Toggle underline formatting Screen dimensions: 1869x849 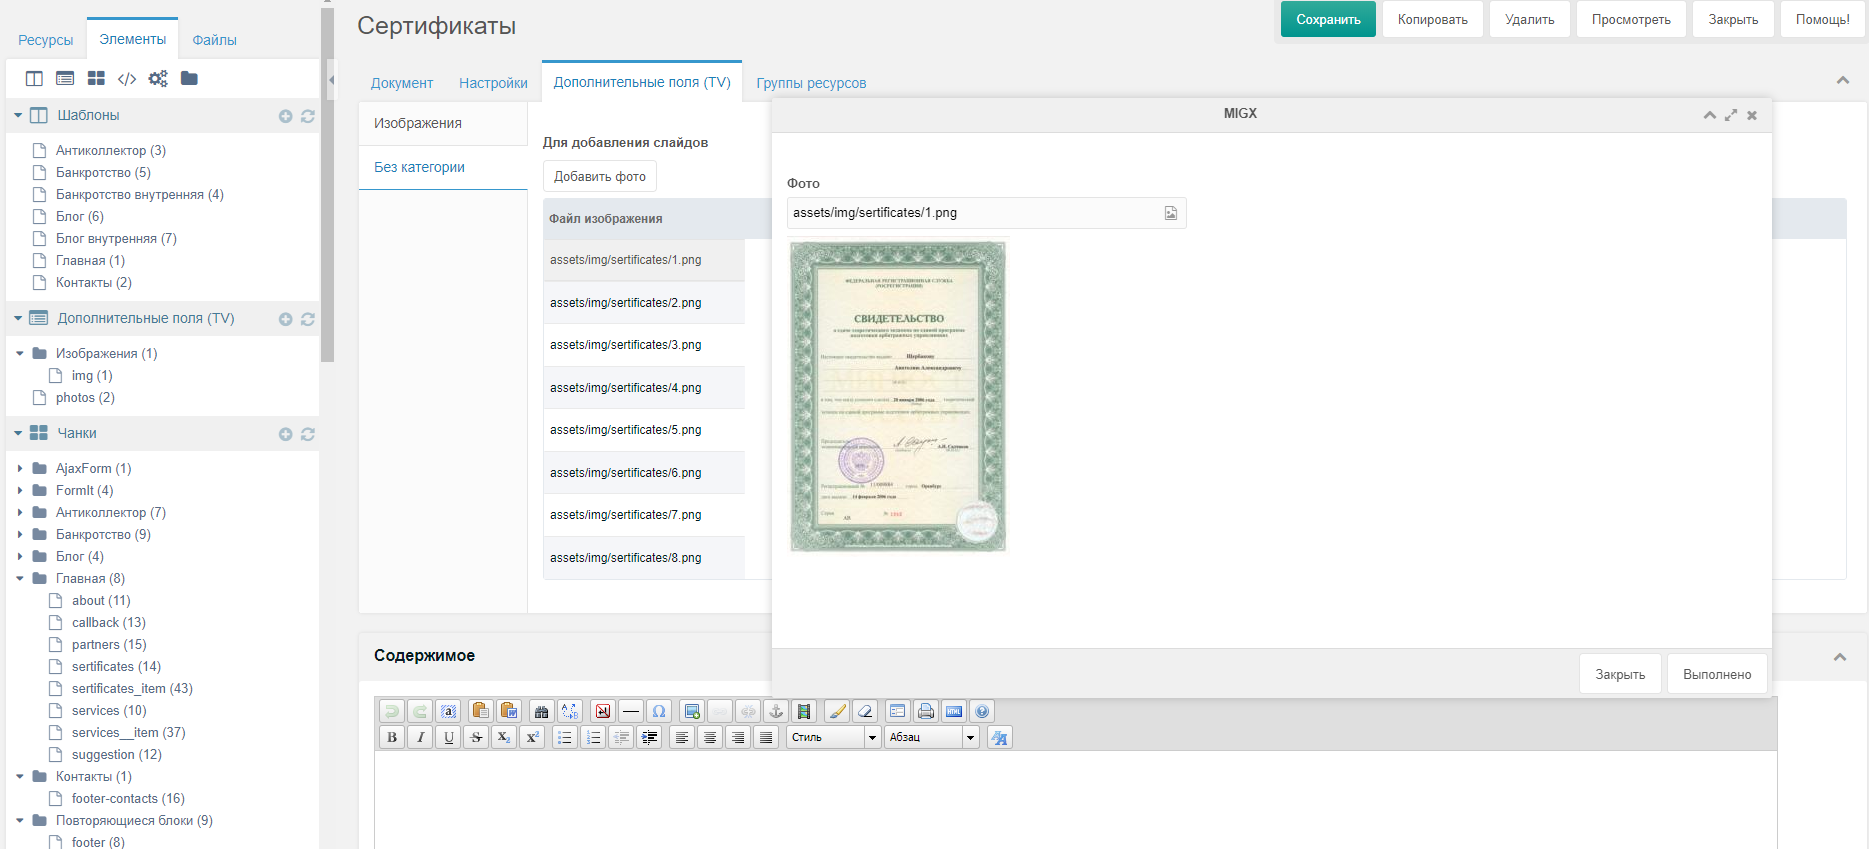click(x=448, y=737)
